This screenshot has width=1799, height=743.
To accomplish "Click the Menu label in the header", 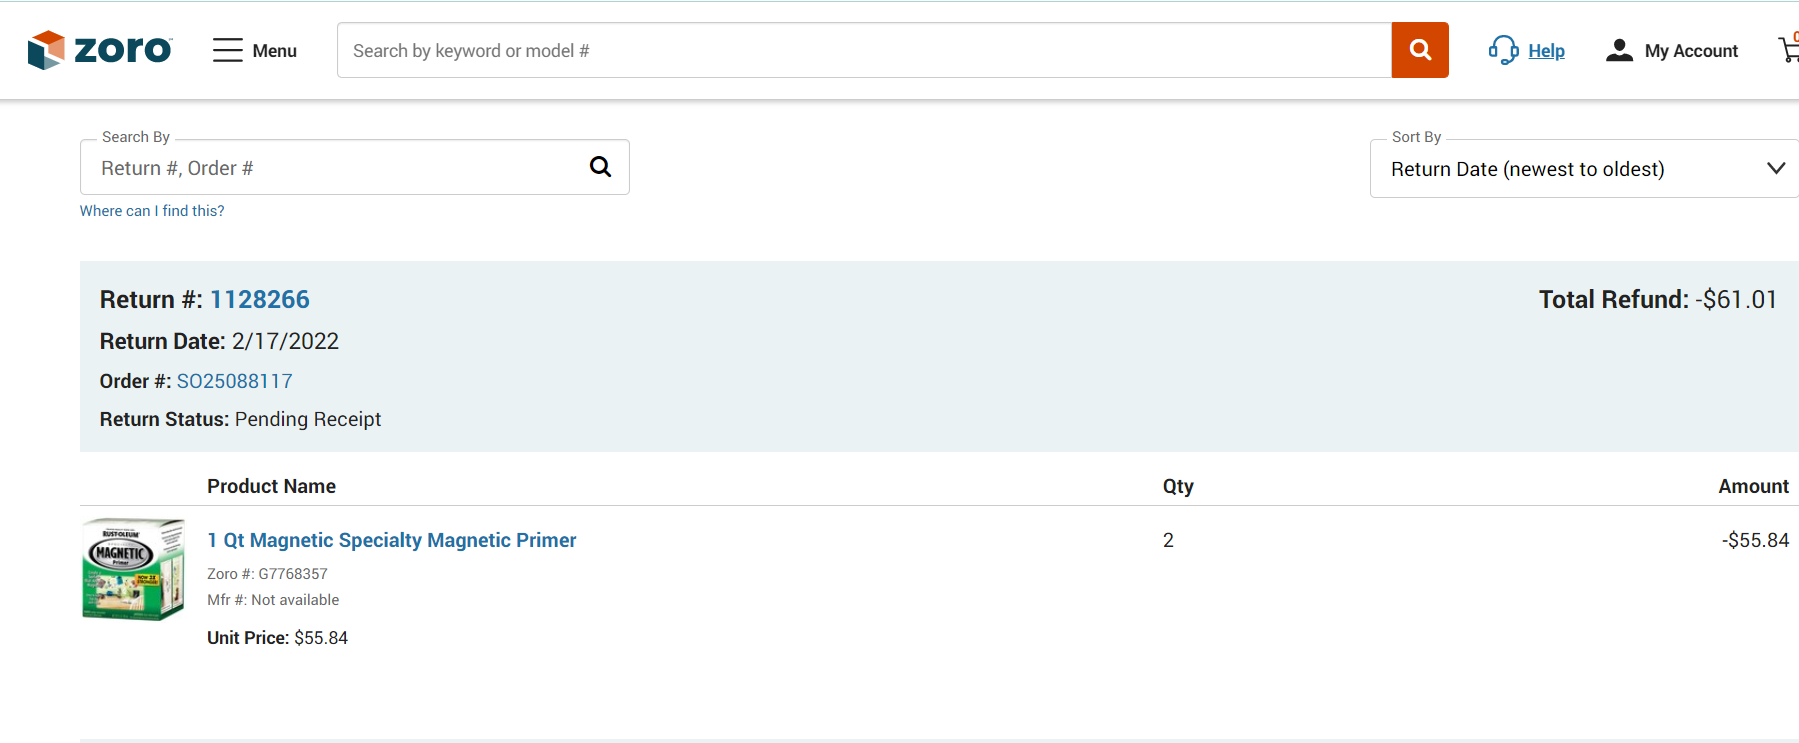I will pos(274,51).
